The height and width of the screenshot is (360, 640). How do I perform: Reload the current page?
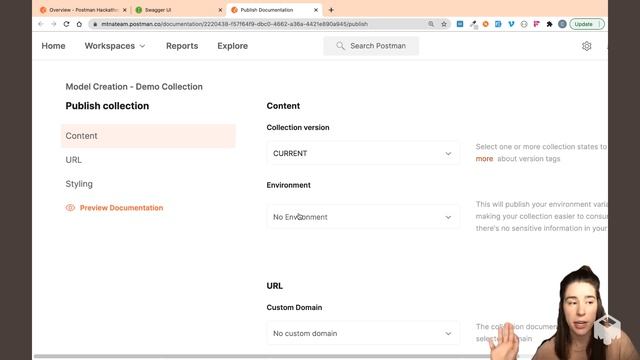66,24
